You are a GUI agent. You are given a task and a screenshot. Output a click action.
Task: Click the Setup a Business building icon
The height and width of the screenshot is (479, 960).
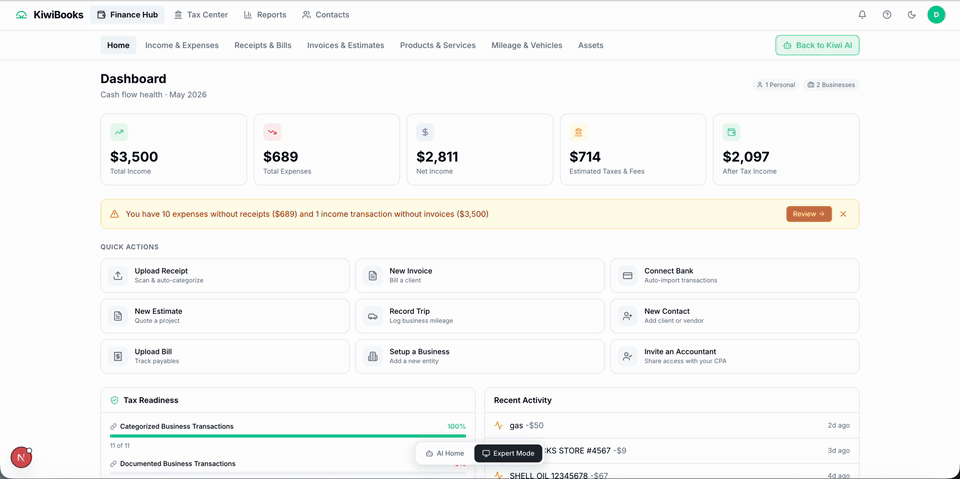tap(373, 356)
